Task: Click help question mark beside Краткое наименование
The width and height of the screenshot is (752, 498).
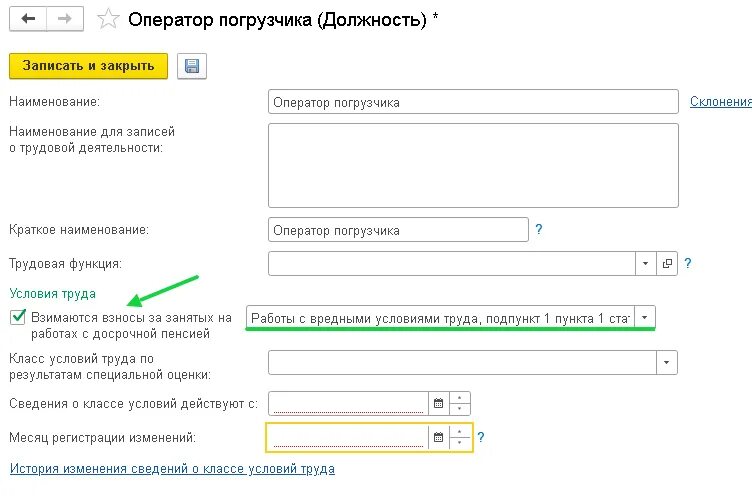Action: (539, 229)
